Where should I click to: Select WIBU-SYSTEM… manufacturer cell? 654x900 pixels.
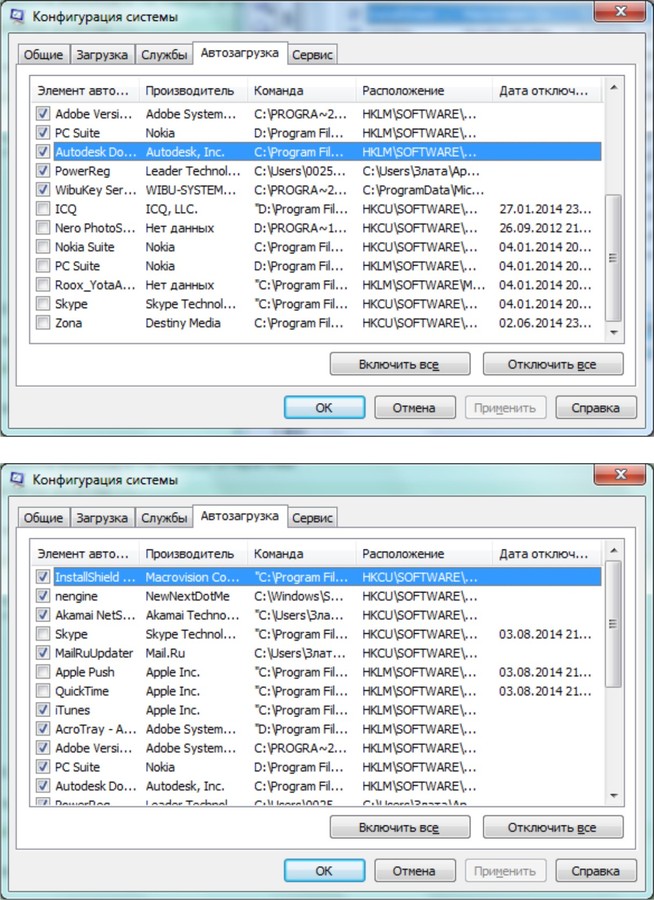coord(191,190)
